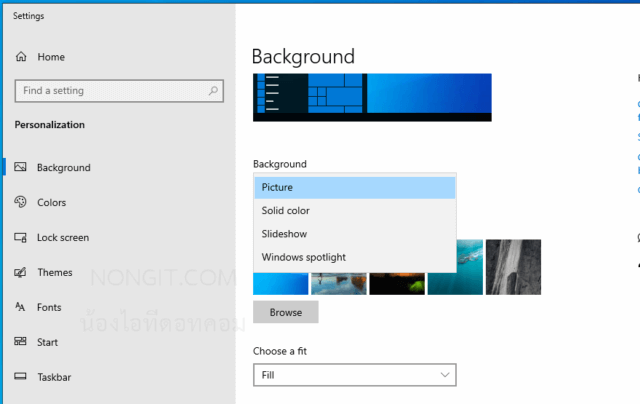Click the Fonts letter icon
Viewport: 640px width, 404px height.
tap(20, 306)
